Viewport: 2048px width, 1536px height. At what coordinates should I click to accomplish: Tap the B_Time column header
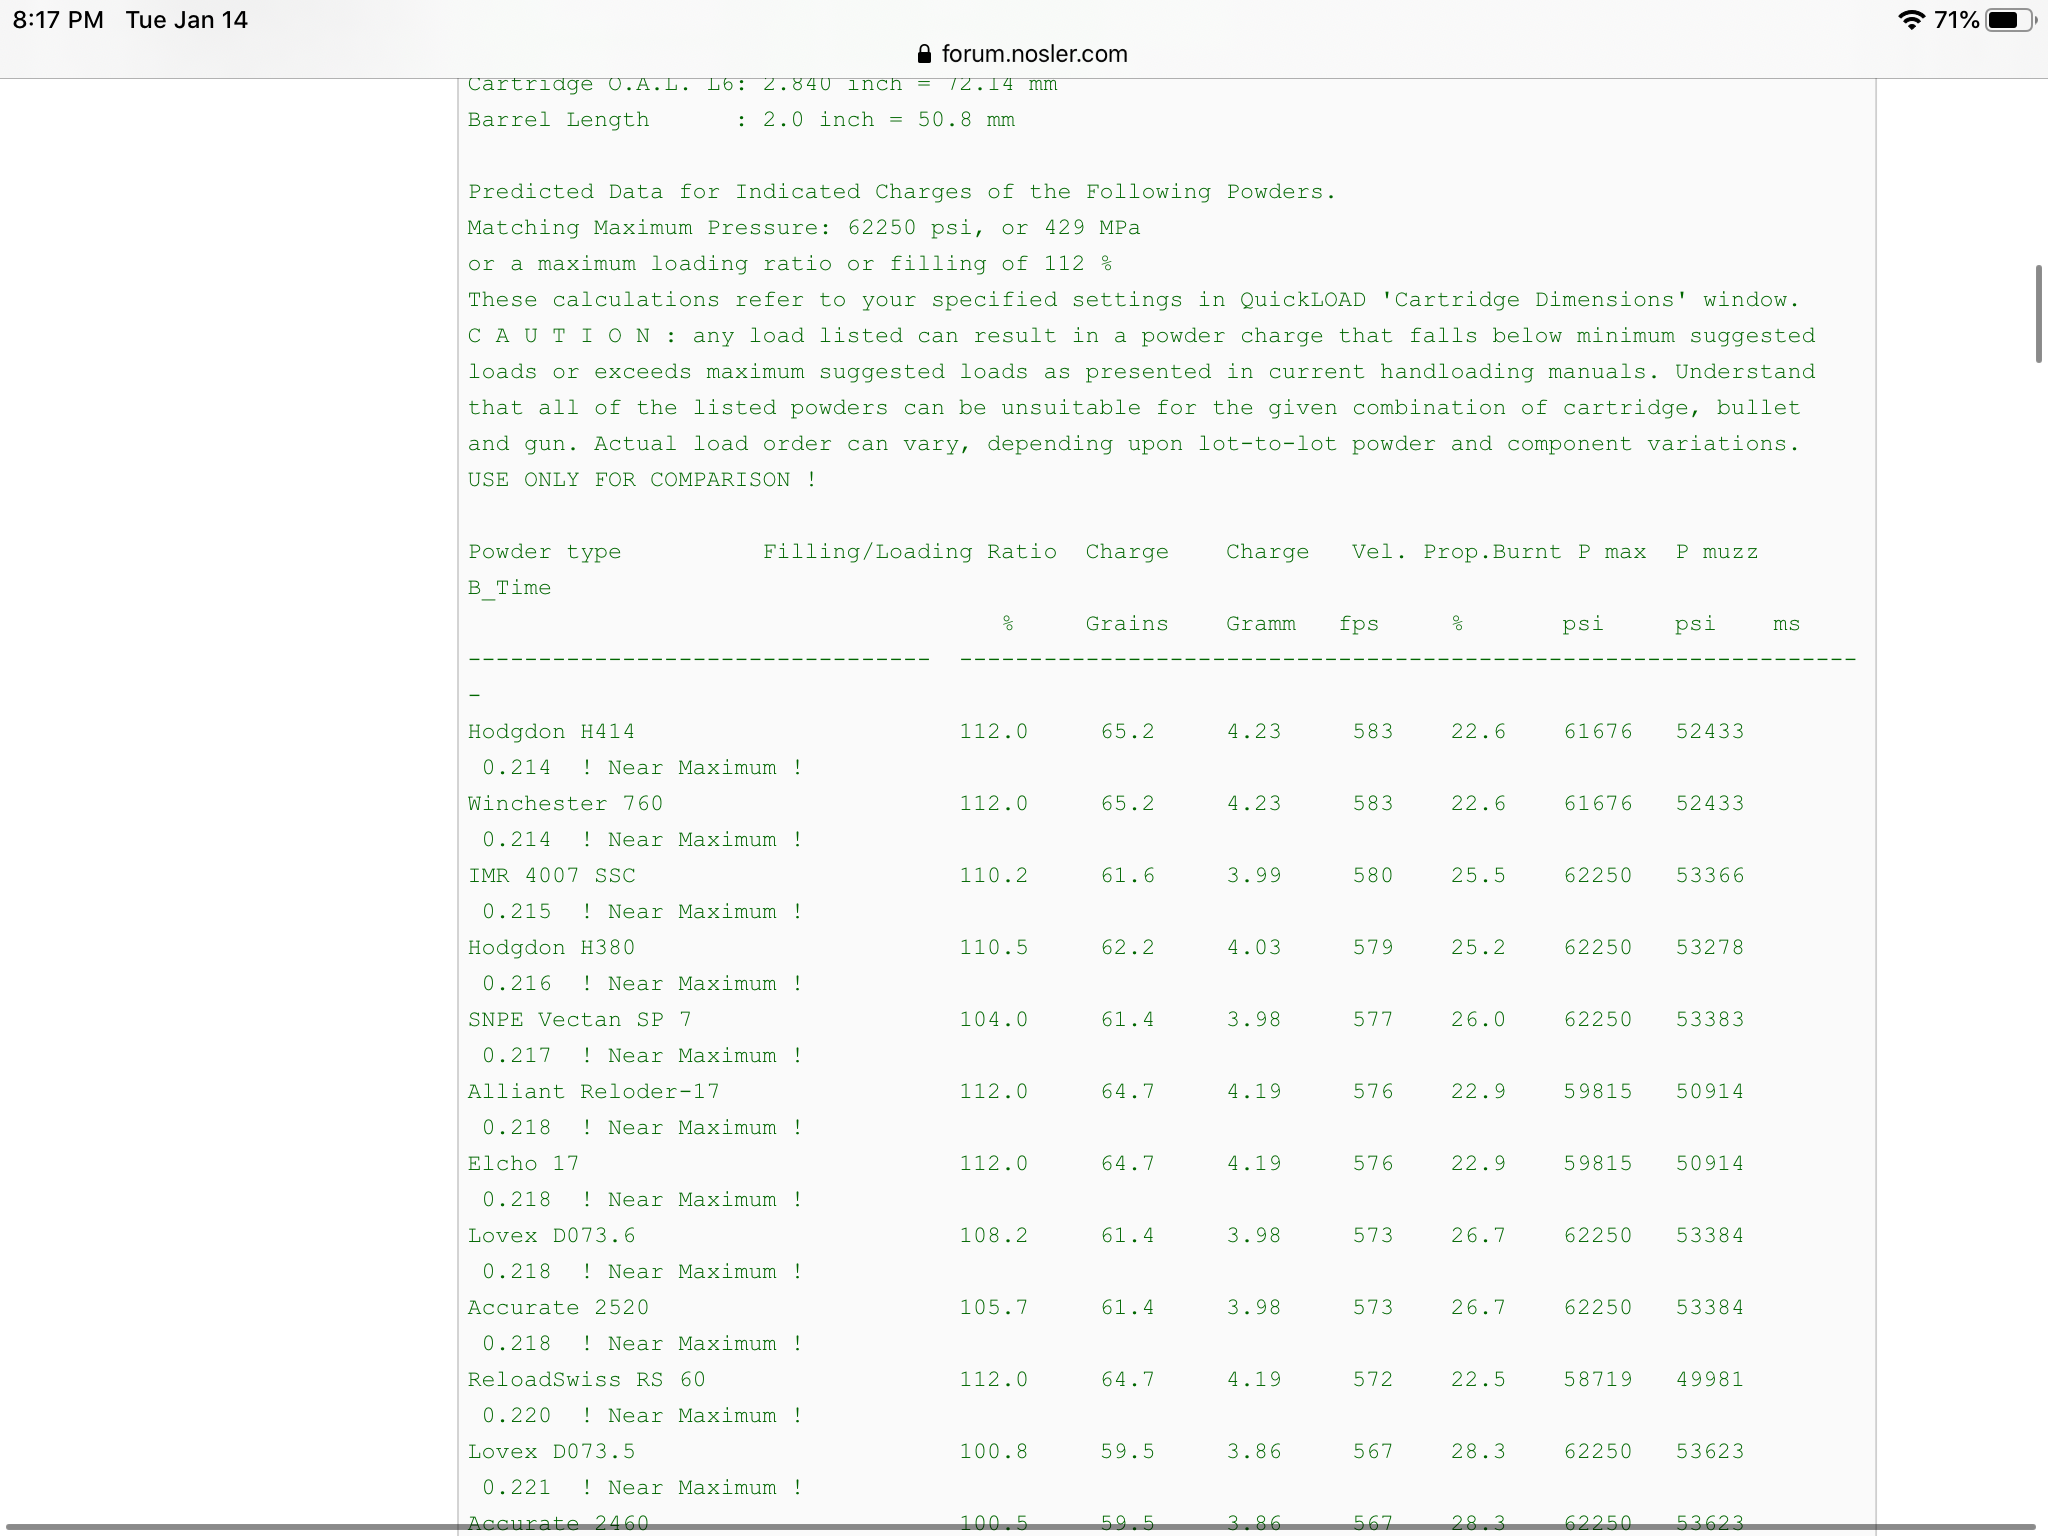tap(509, 588)
